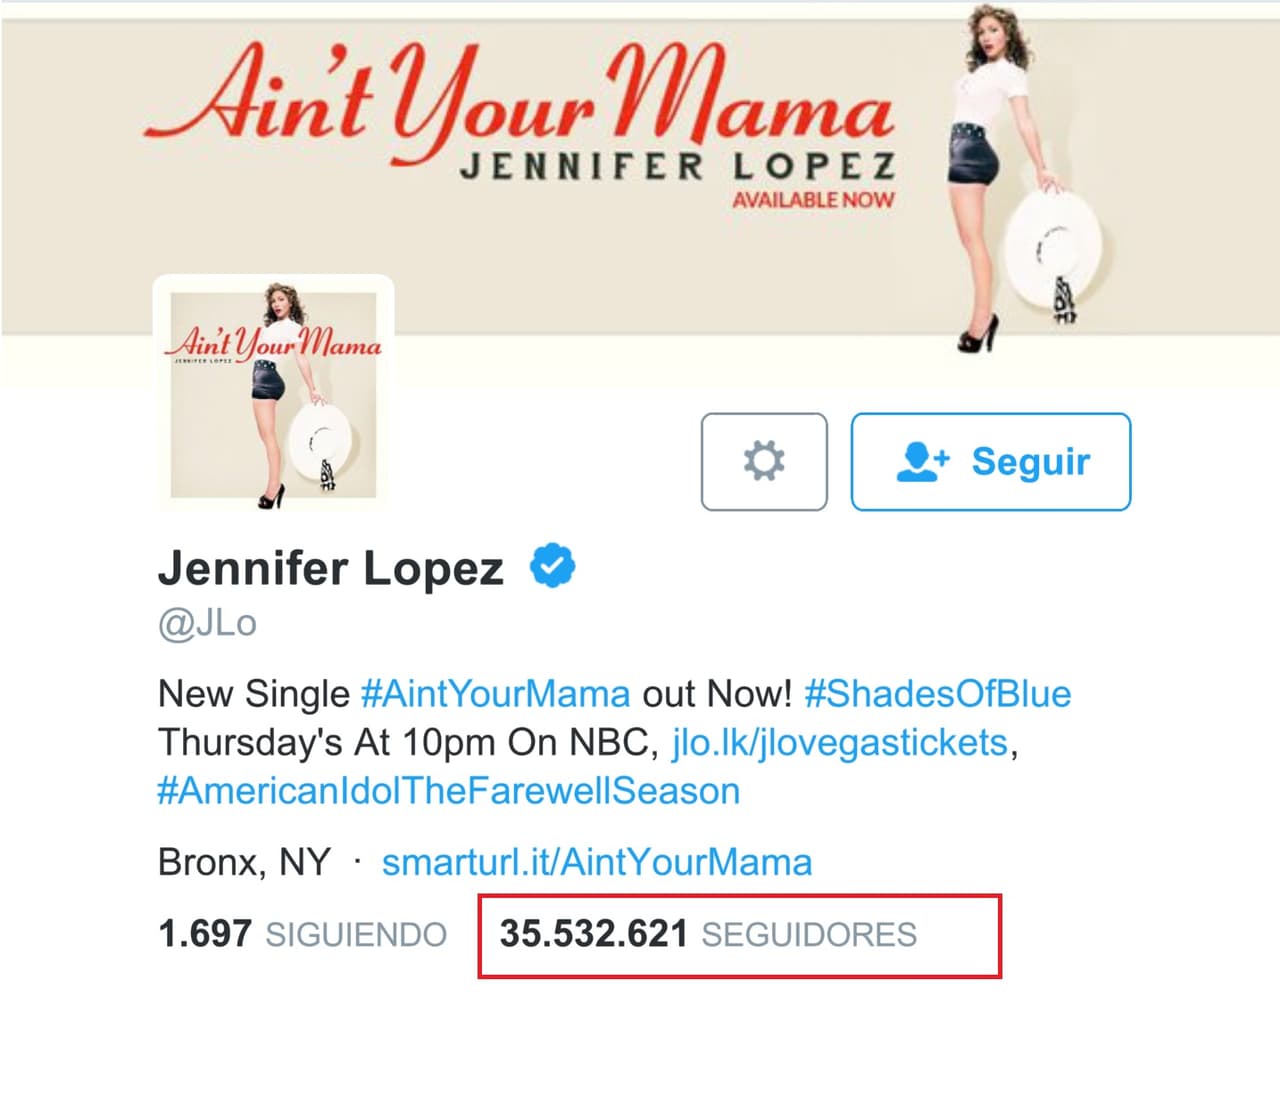Screen dimensions: 1280x1105
Task: Click the verified badge next to Jennifer Lopez
Action: (x=551, y=565)
